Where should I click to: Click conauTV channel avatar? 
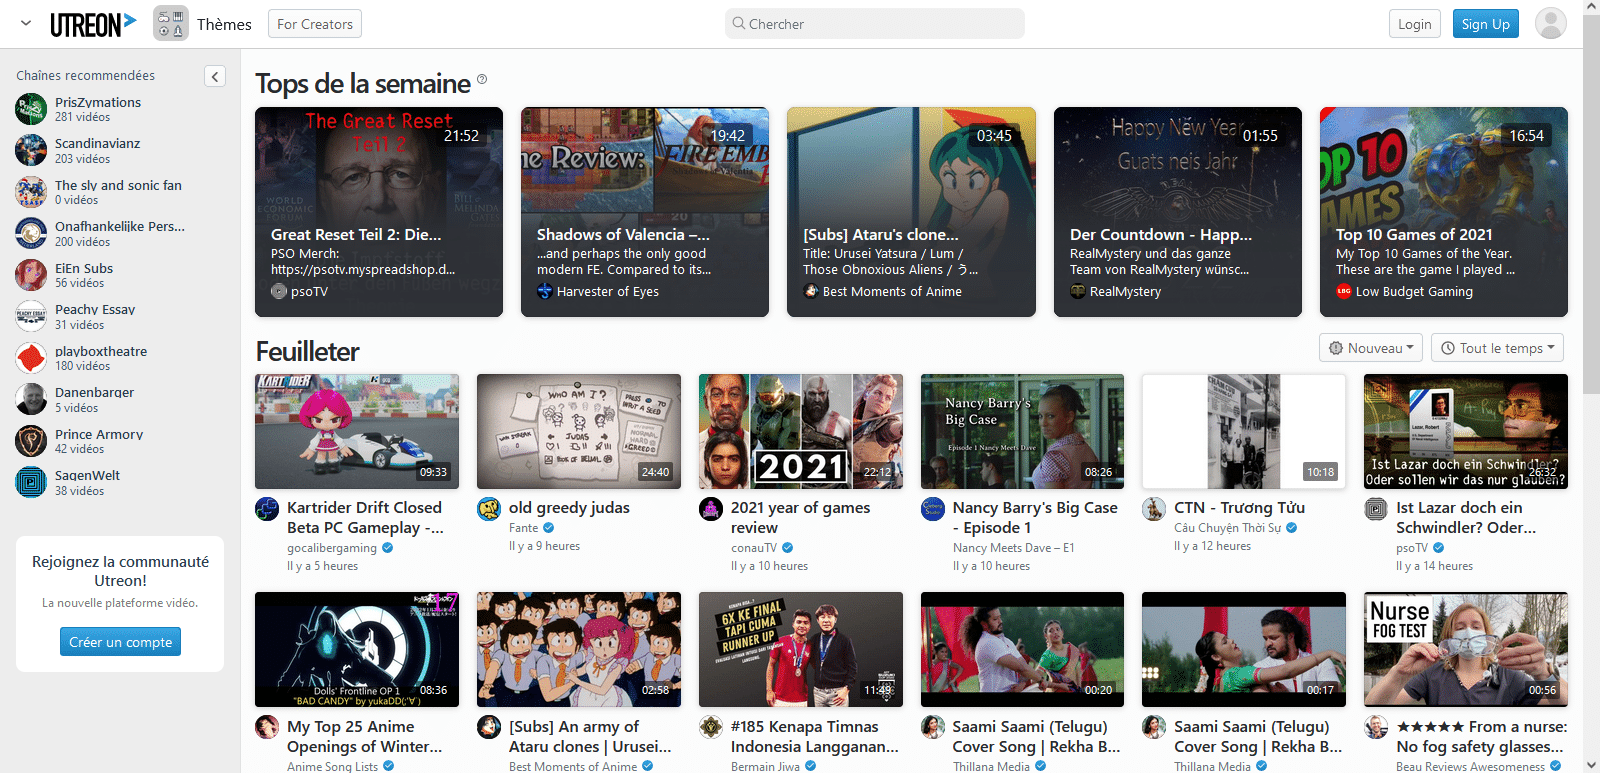click(x=711, y=509)
